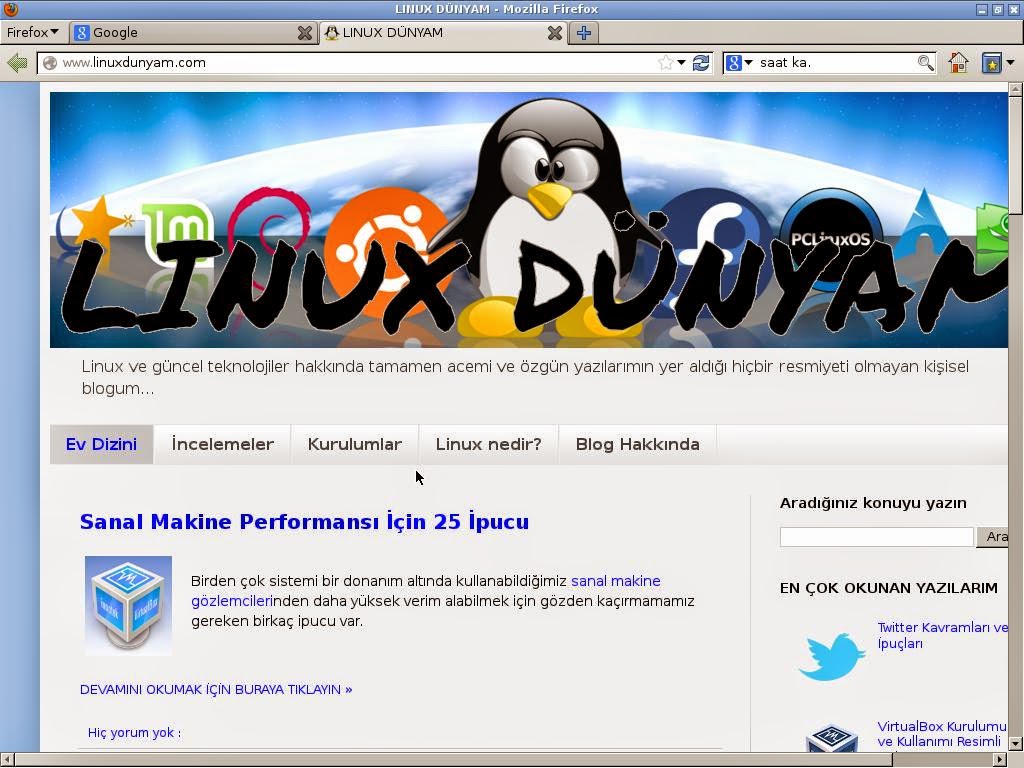The height and width of the screenshot is (768, 1024).
Task: Open the Sanal Makine Performansı post title
Action: (305, 521)
